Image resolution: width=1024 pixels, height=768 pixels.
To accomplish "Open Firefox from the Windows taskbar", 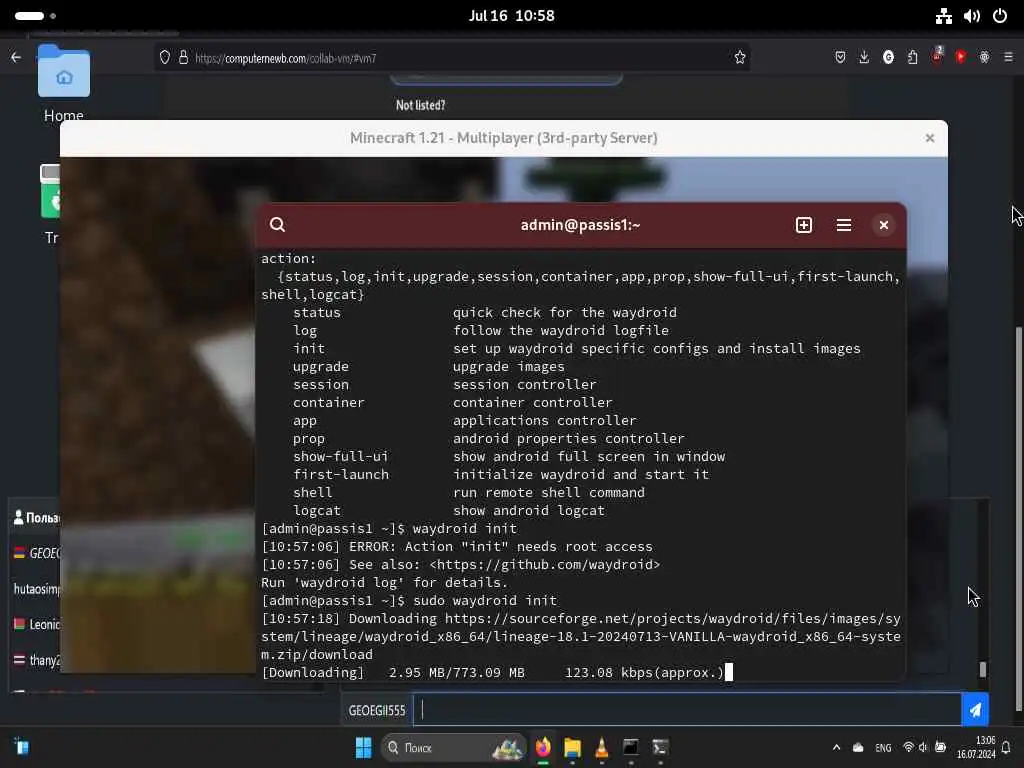I will point(543,747).
